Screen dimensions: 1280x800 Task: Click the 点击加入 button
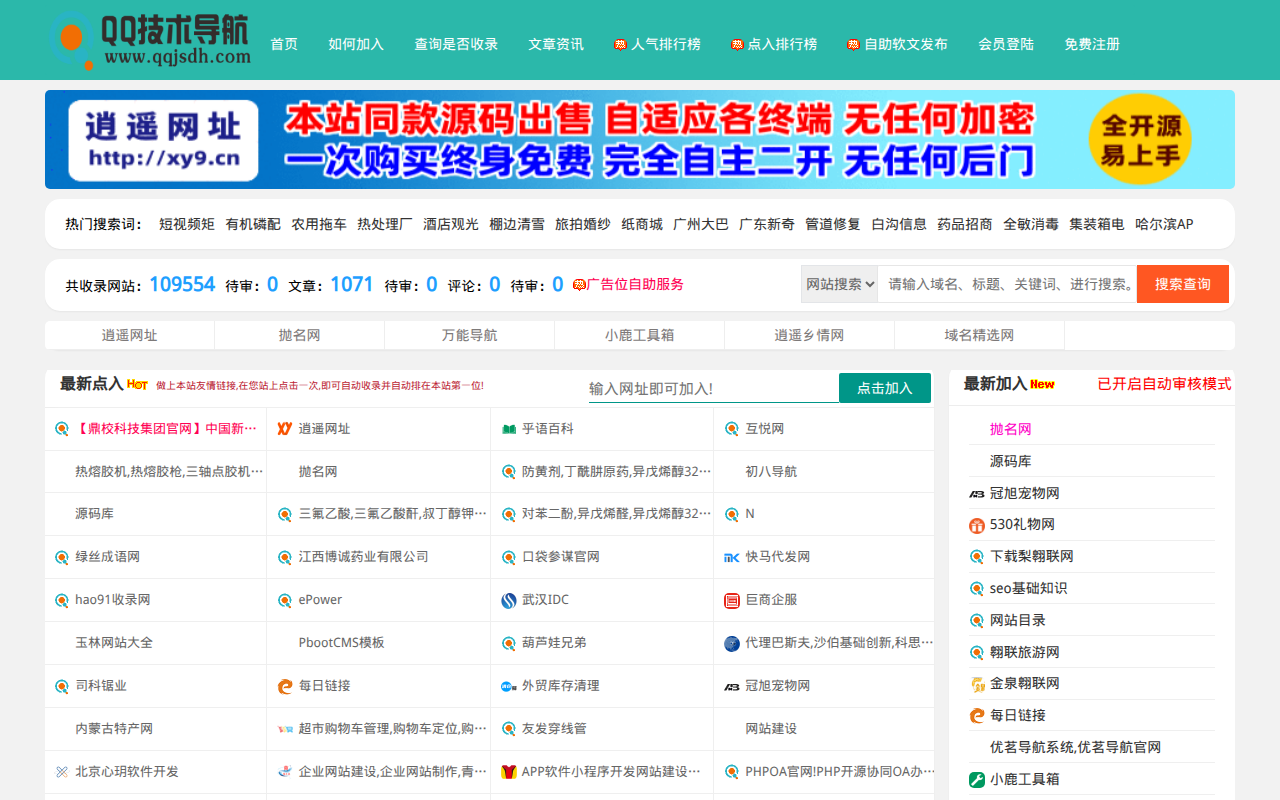coord(884,388)
